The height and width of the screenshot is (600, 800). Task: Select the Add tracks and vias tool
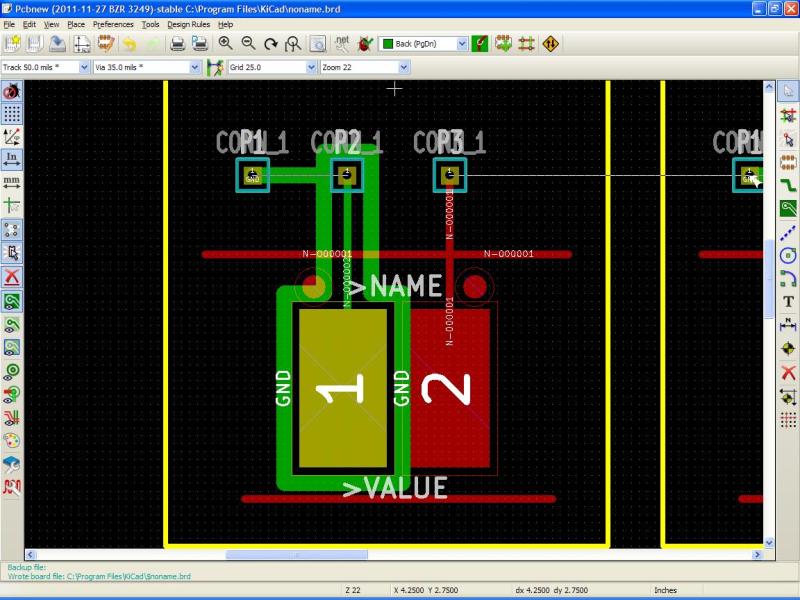787,182
